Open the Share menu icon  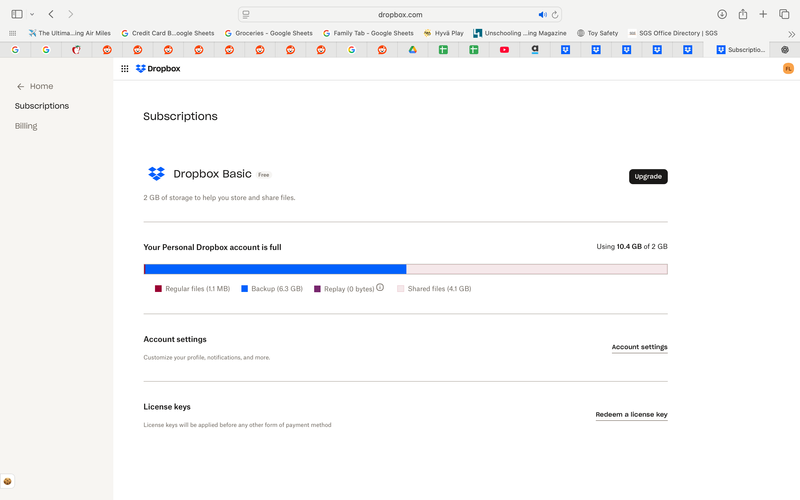point(742,14)
